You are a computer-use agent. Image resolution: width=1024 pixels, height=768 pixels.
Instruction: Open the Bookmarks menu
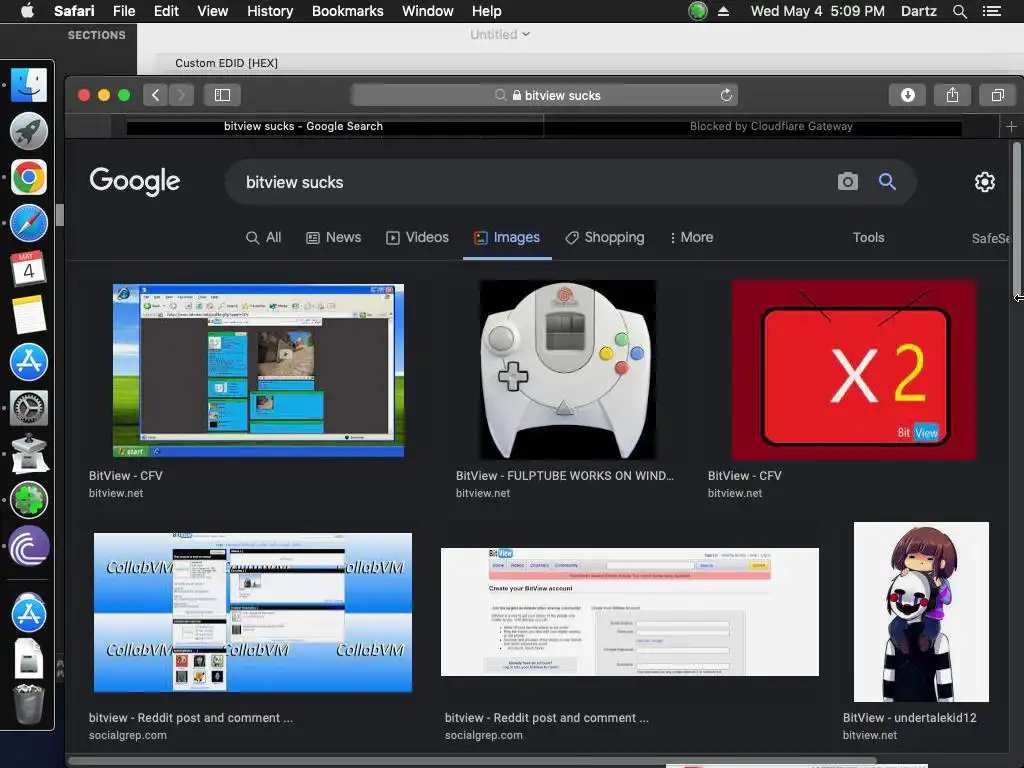(x=347, y=11)
